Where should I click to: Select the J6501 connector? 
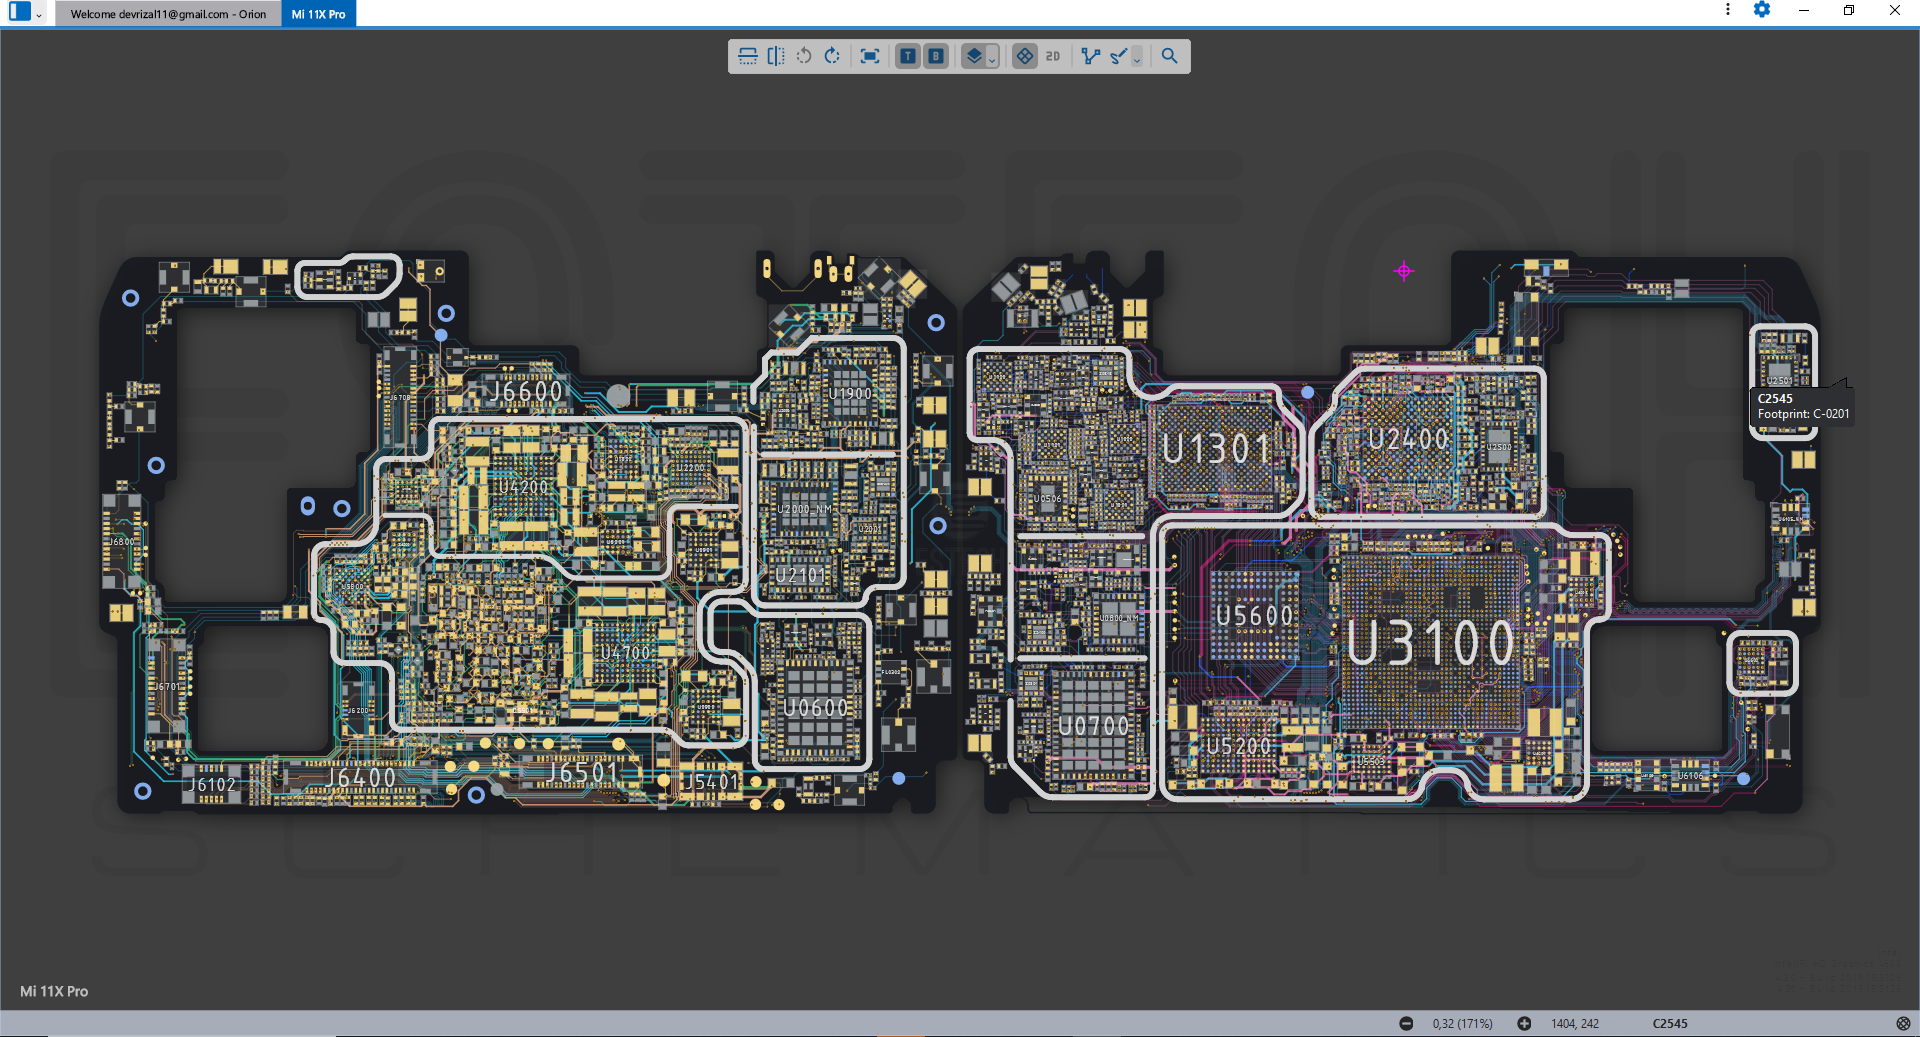point(583,773)
